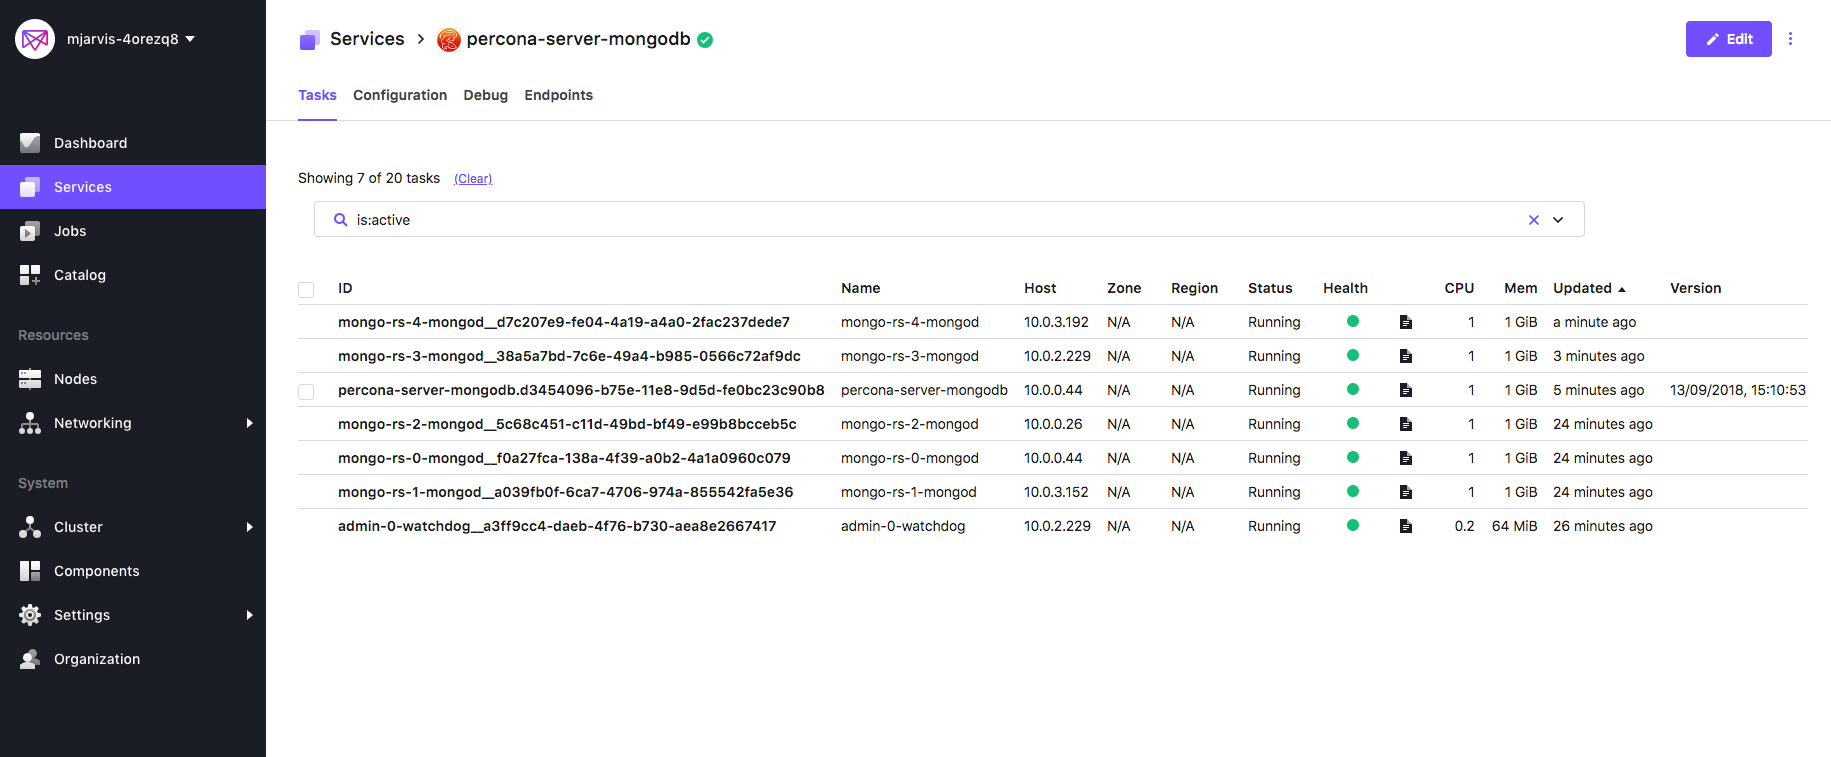Open the Dashboard sidebar icon
1831x757 pixels.
(x=30, y=143)
